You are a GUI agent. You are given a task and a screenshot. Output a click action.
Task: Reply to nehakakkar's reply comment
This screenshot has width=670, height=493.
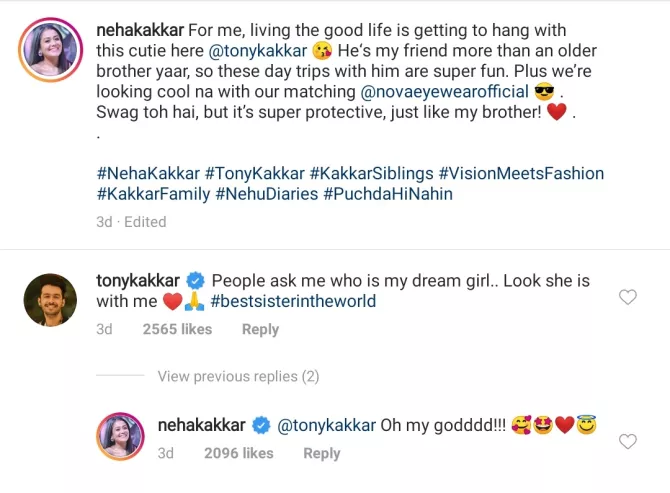[x=321, y=453]
